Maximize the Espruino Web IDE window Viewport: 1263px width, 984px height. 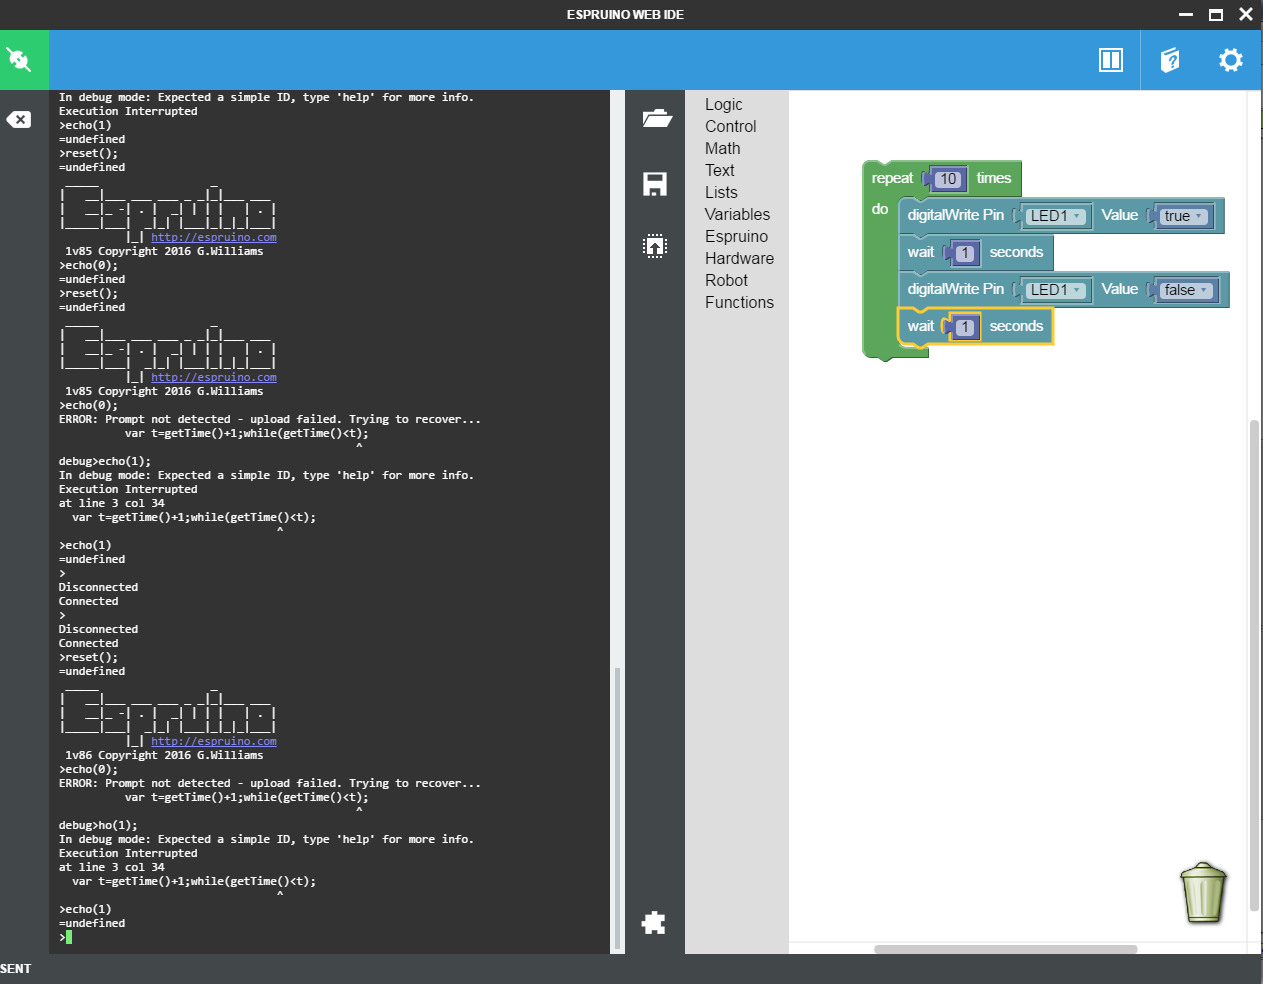click(1216, 15)
